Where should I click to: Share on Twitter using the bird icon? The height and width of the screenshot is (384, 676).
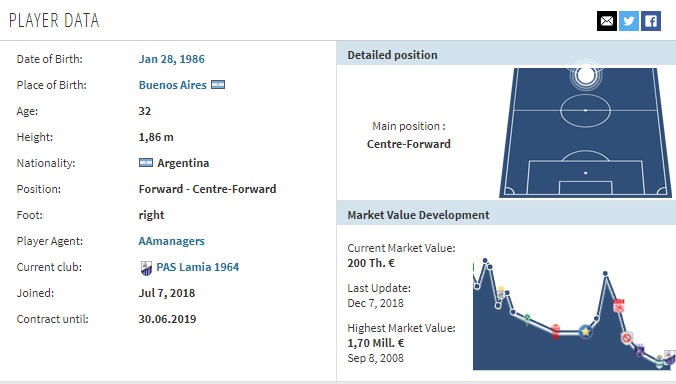coord(629,21)
